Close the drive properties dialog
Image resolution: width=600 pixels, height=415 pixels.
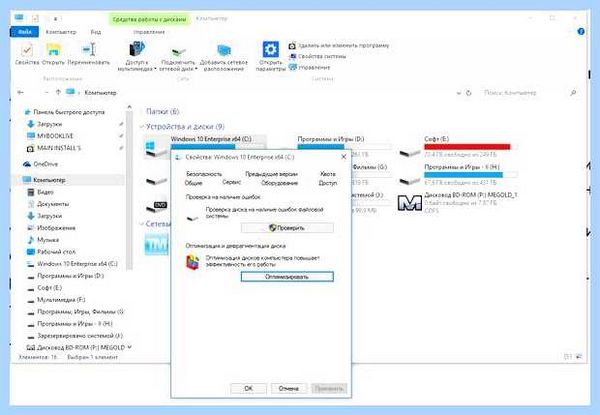[344, 157]
